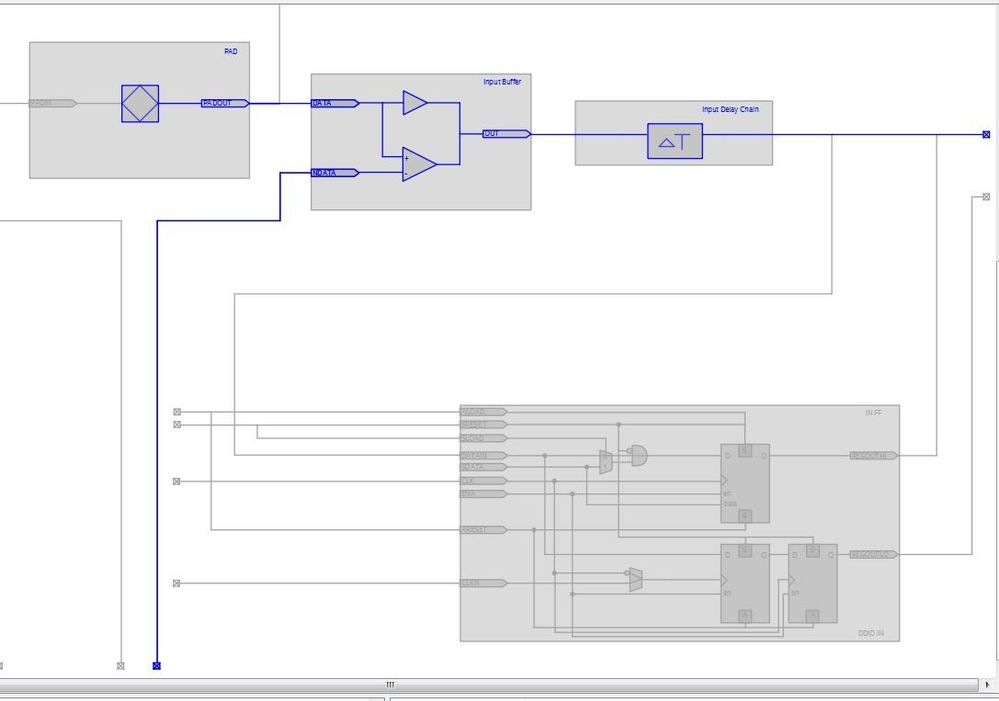This screenshot has height=701, width=999.
Task: Select the rightmost bottom flip-flop
Action: pyautogui.click(x=812, y=583)
